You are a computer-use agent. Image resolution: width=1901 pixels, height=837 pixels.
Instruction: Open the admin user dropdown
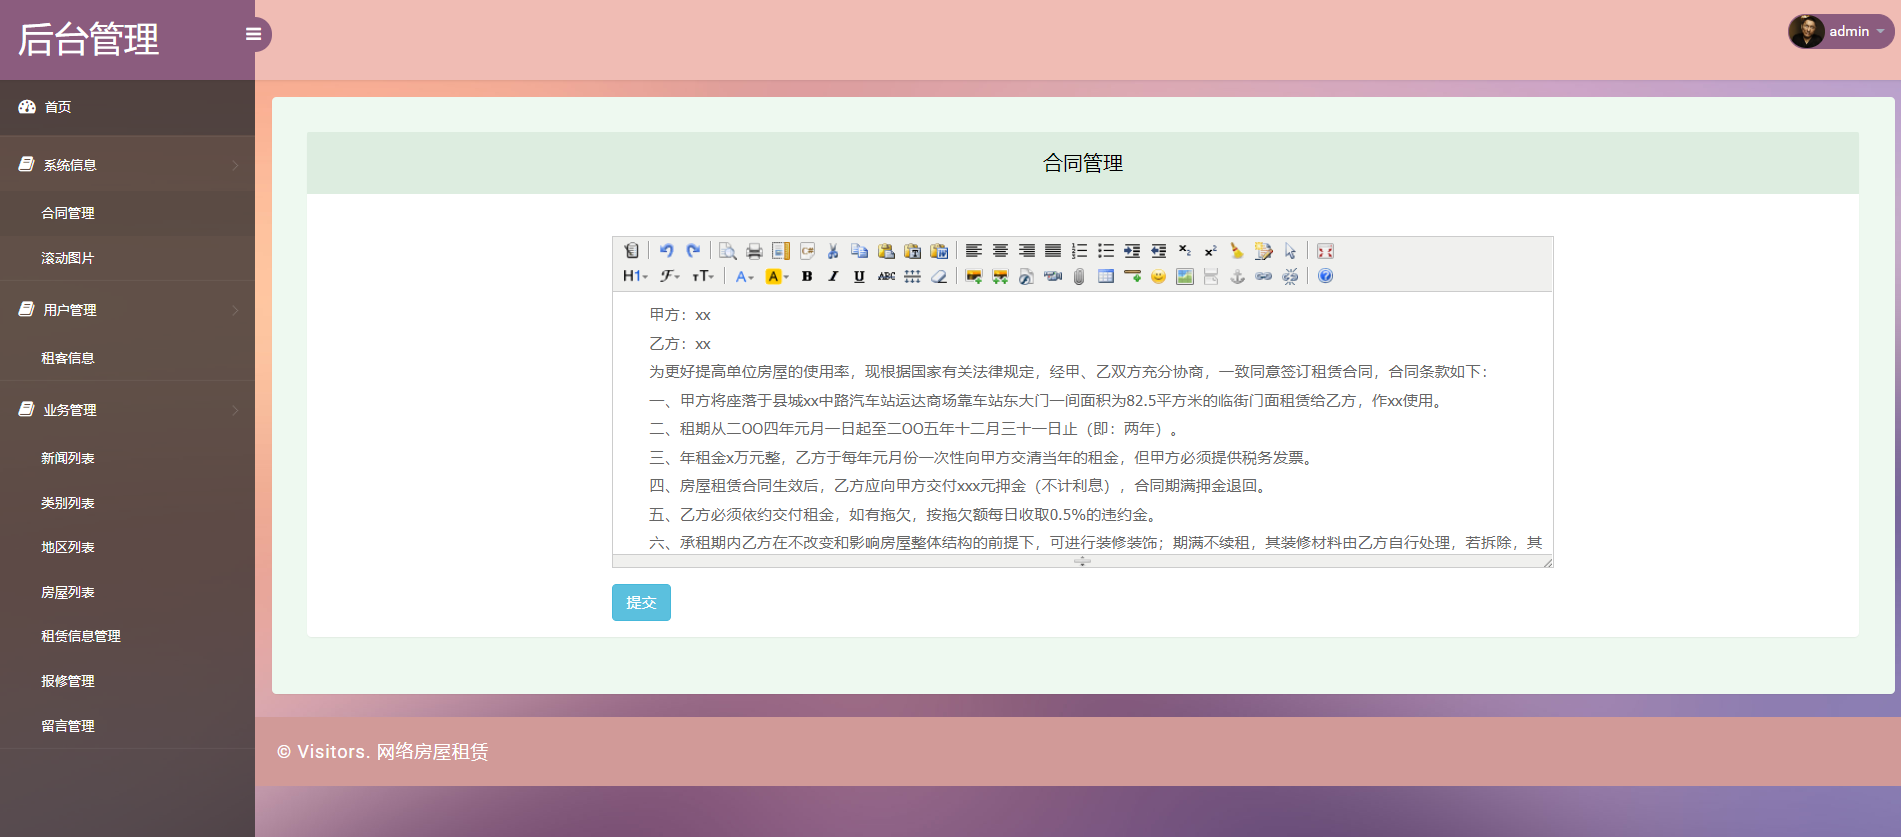click(1841, 31)
